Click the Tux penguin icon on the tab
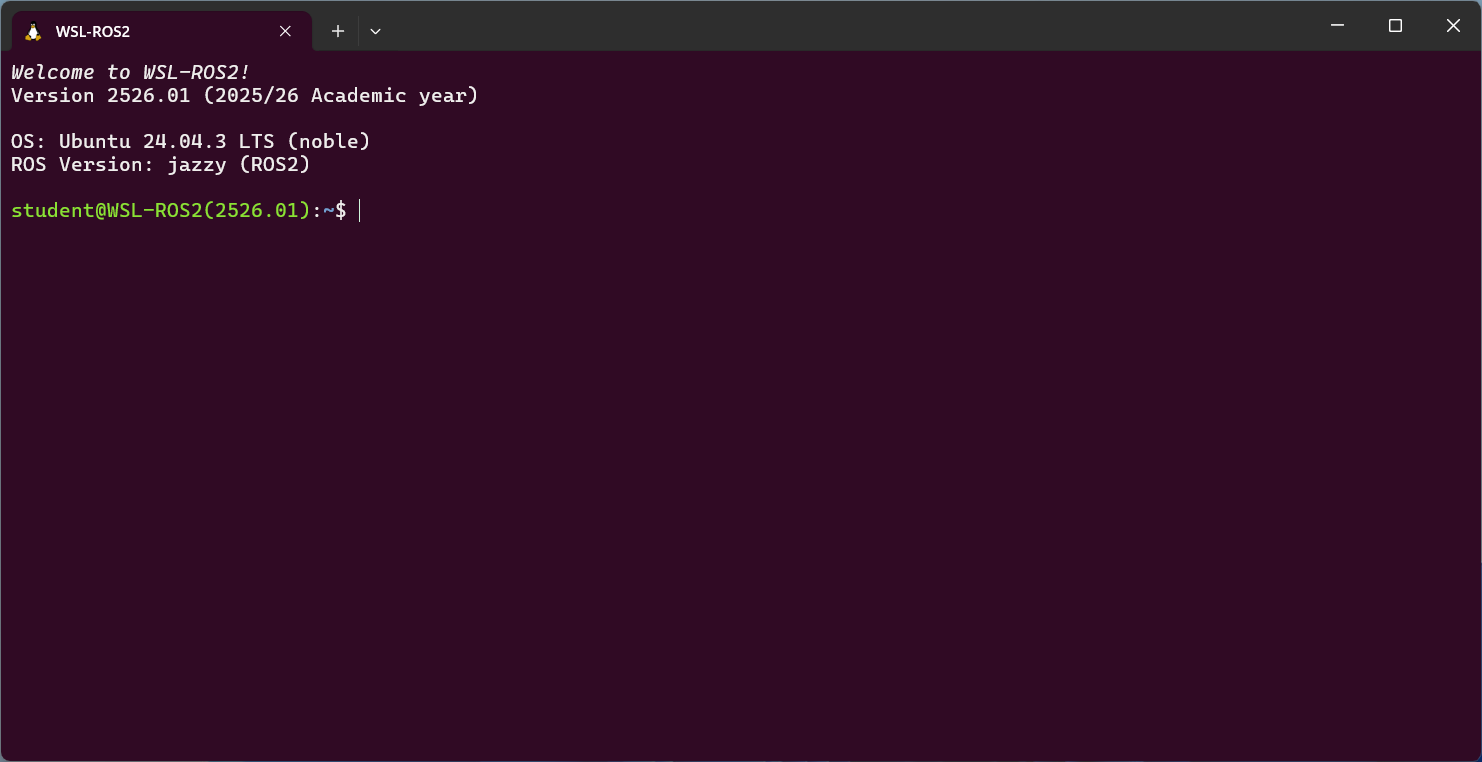 click(x=33, y=31)
